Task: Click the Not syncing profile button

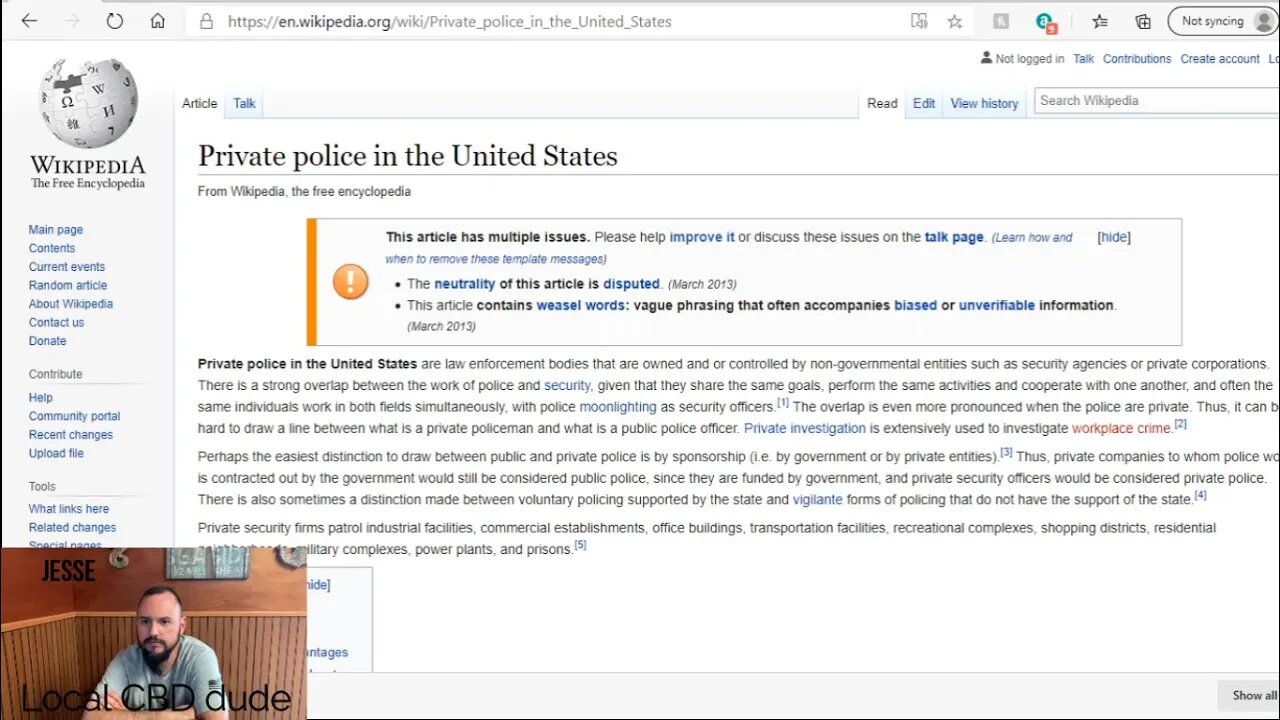Action: tap(1222, 21)
